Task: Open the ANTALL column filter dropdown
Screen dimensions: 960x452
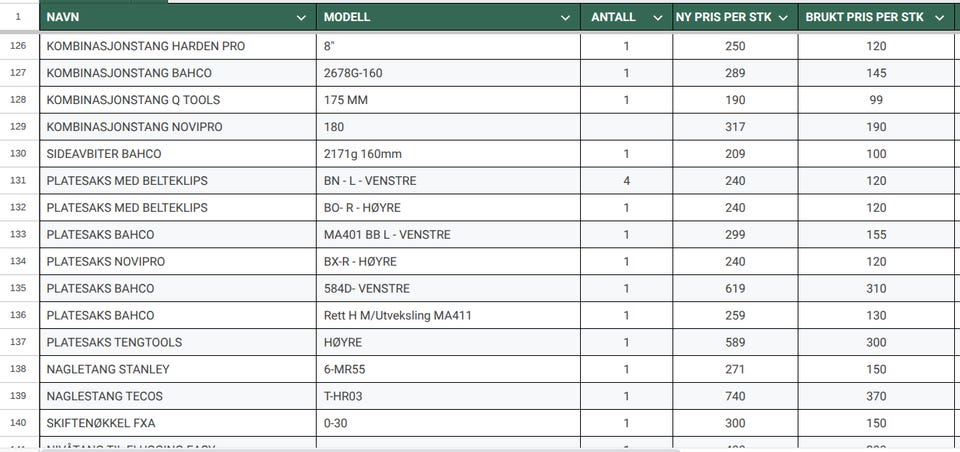Action: (657, 17)
